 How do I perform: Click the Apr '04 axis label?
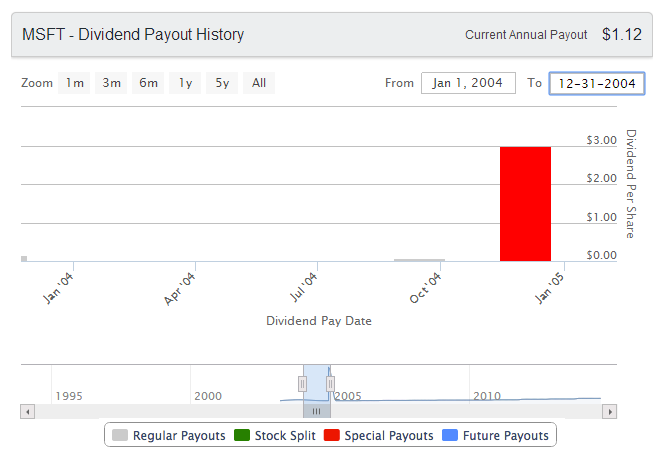click(179, 288)
